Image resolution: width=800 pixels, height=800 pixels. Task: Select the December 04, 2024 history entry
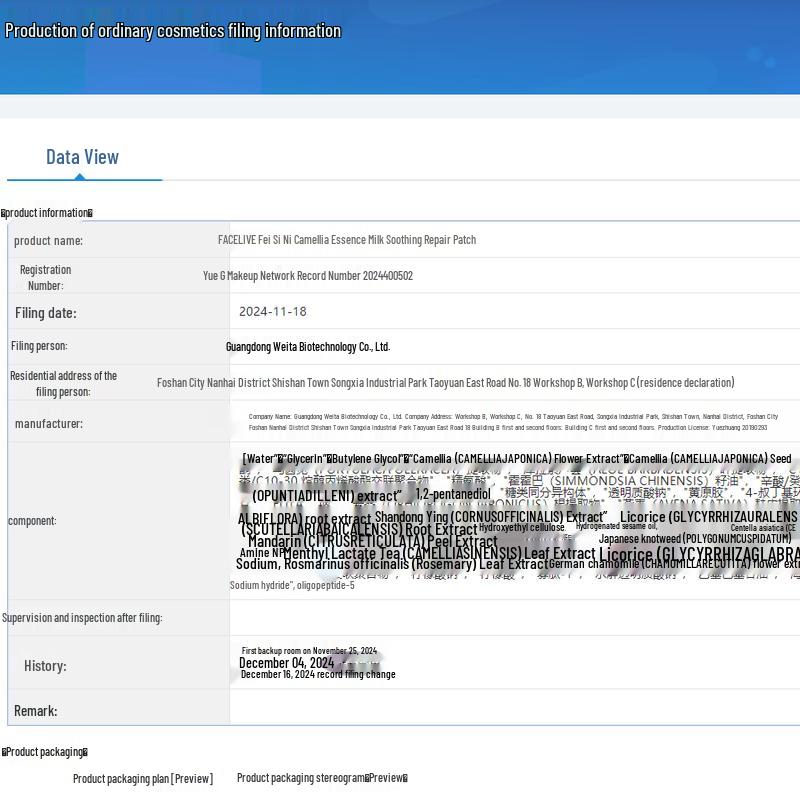[x=286, y=663]
